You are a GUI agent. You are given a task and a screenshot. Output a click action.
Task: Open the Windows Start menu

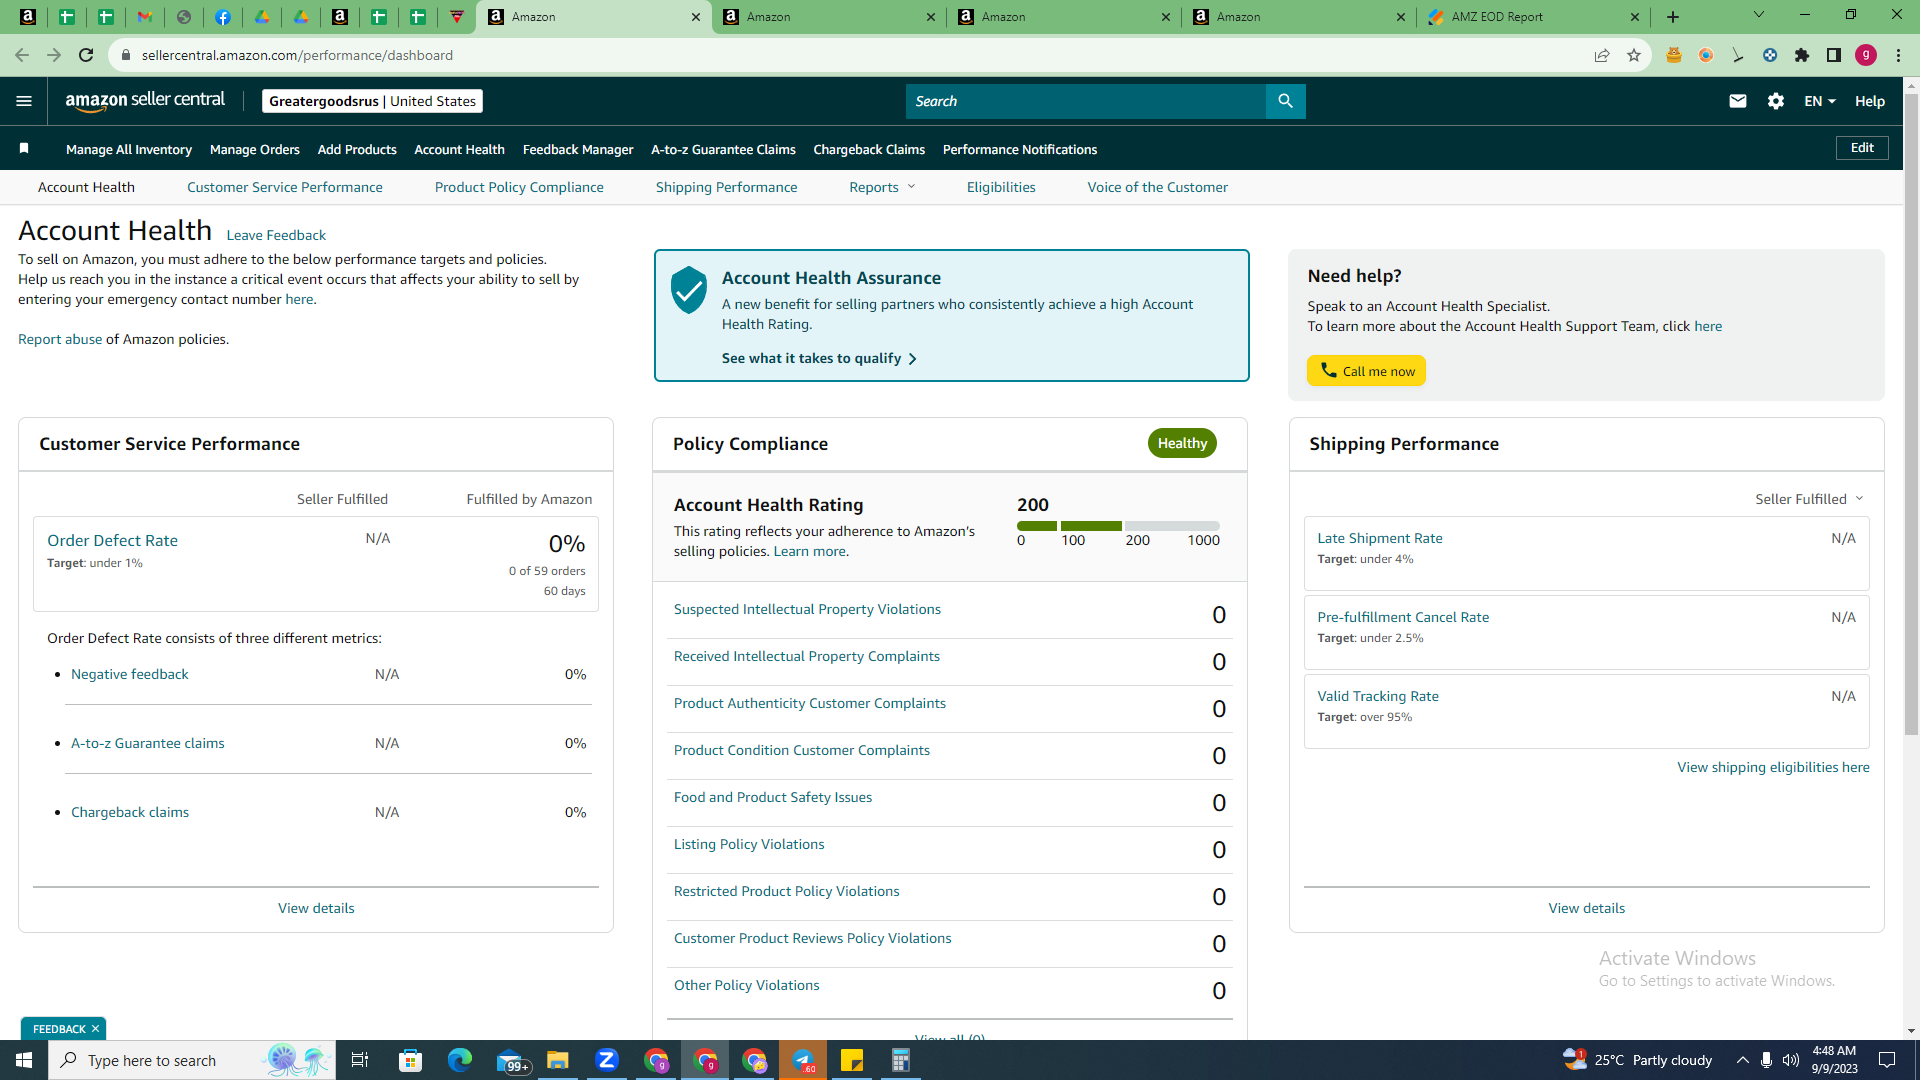pyautogui.click(x=24, y=1060)
